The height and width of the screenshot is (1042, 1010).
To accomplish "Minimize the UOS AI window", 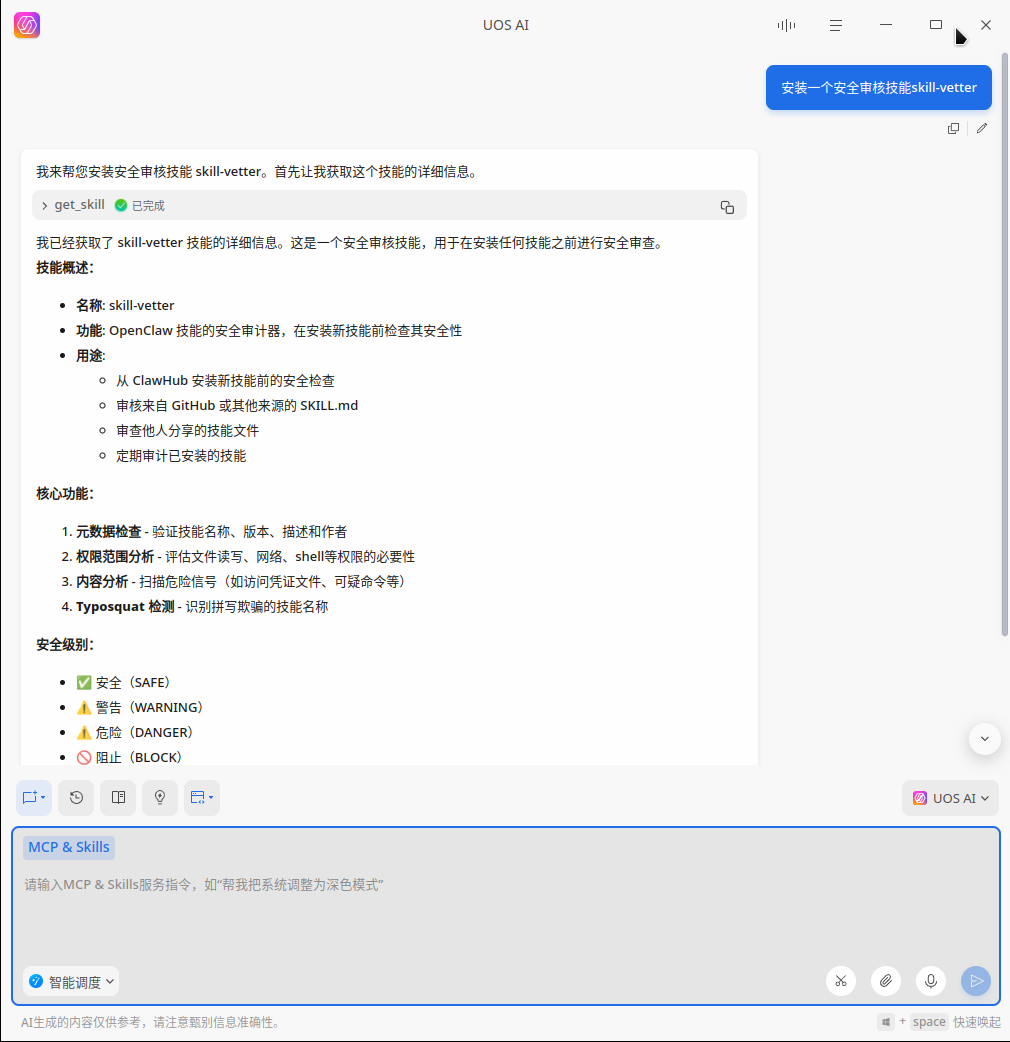I will tap(886, 25).
